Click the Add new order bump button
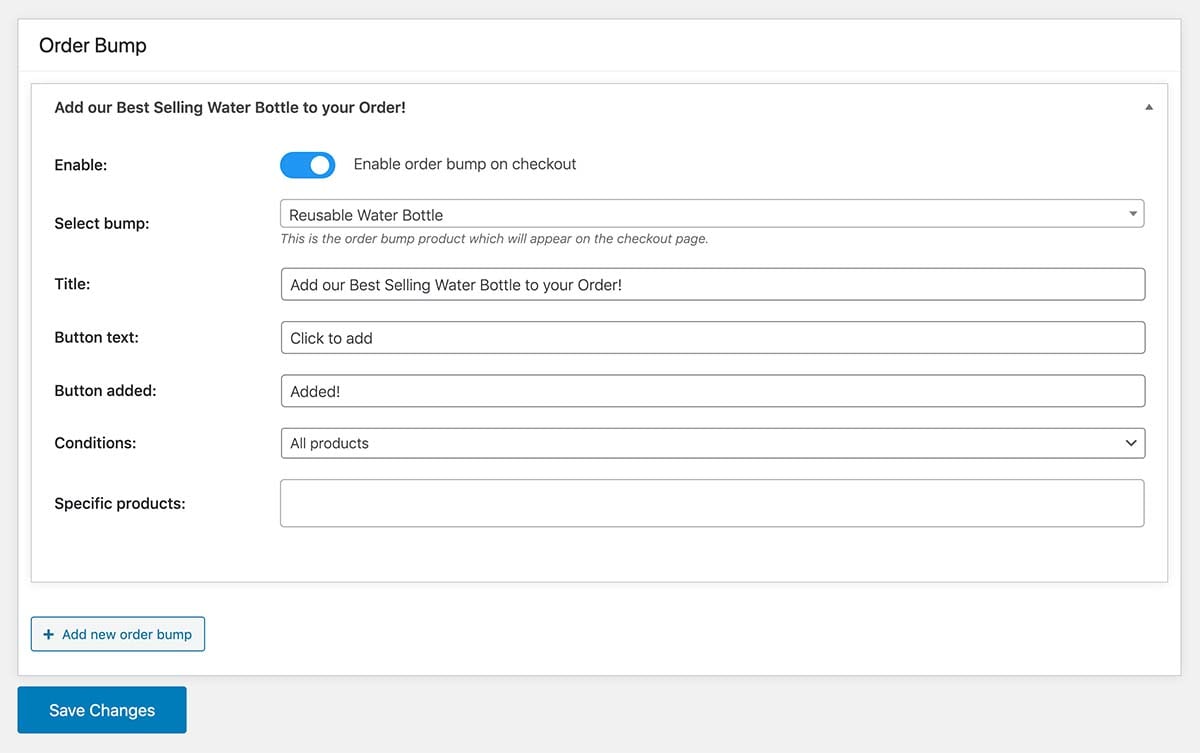This screenshot has height=753, width=1200. (x=118, y=634)
